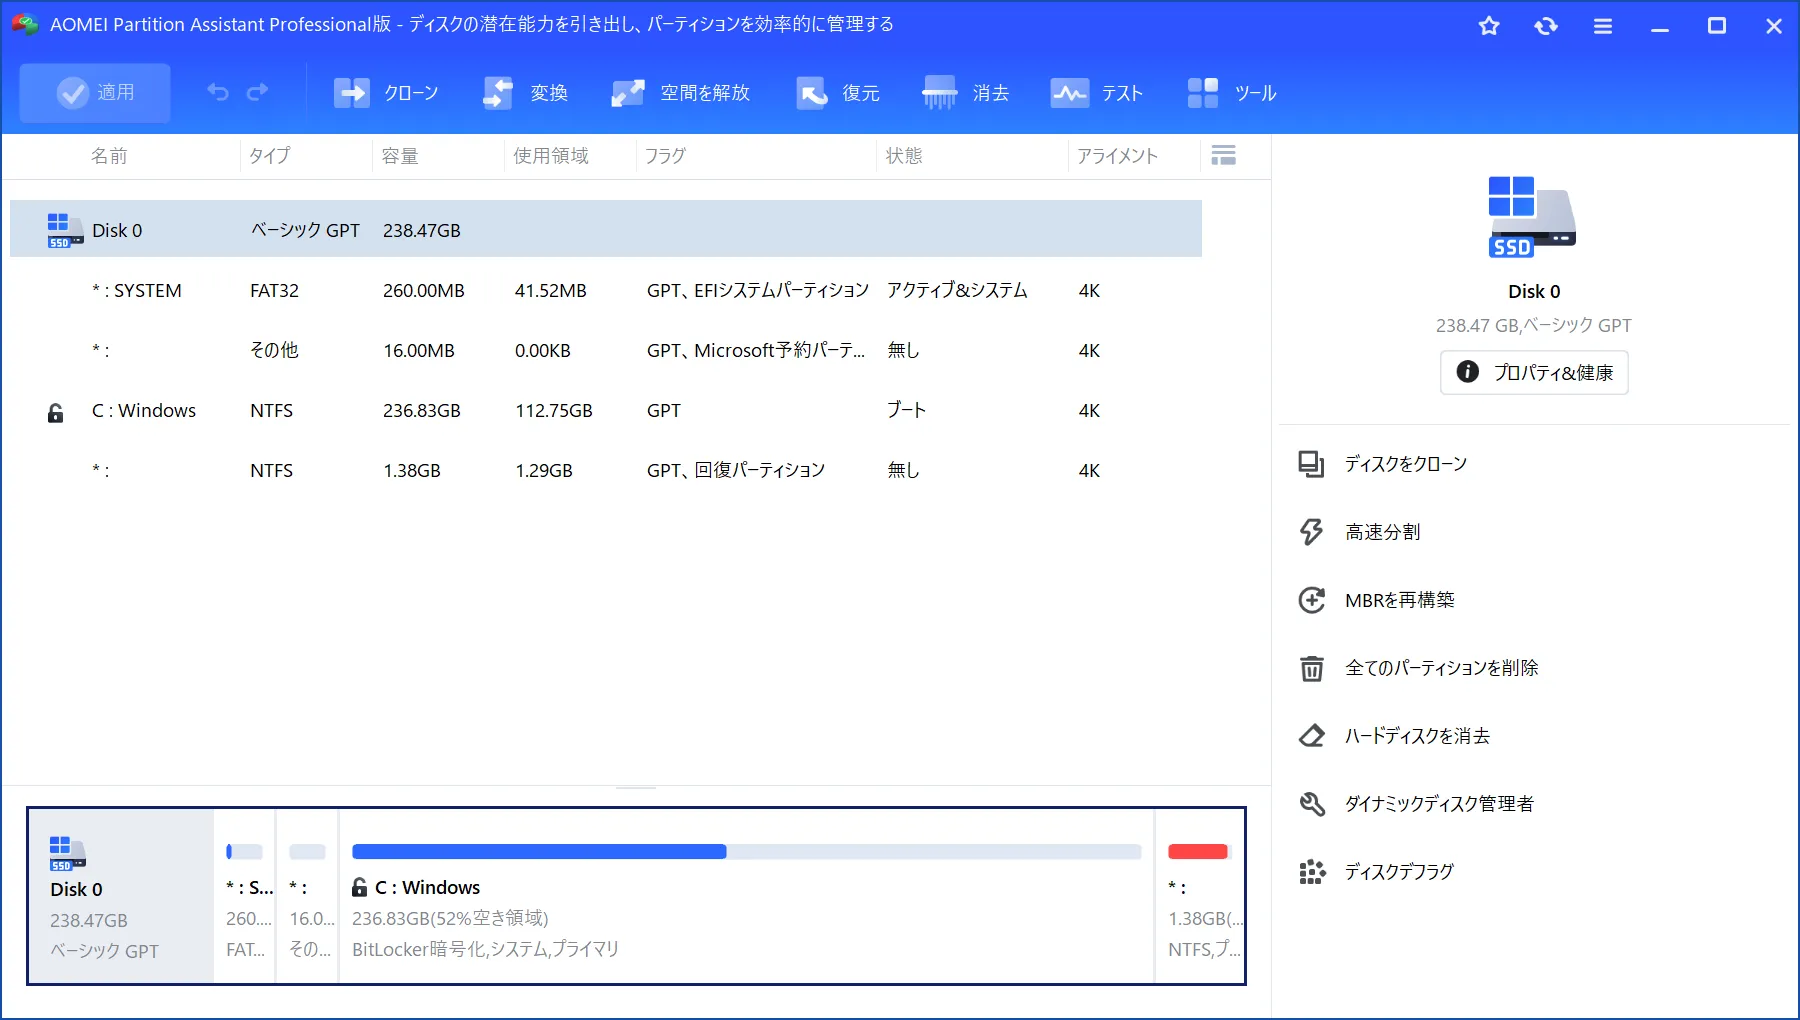Screen dimensions: 1800x1020
Task: Open the ツール (Tools) menu
Action: 1203,93
